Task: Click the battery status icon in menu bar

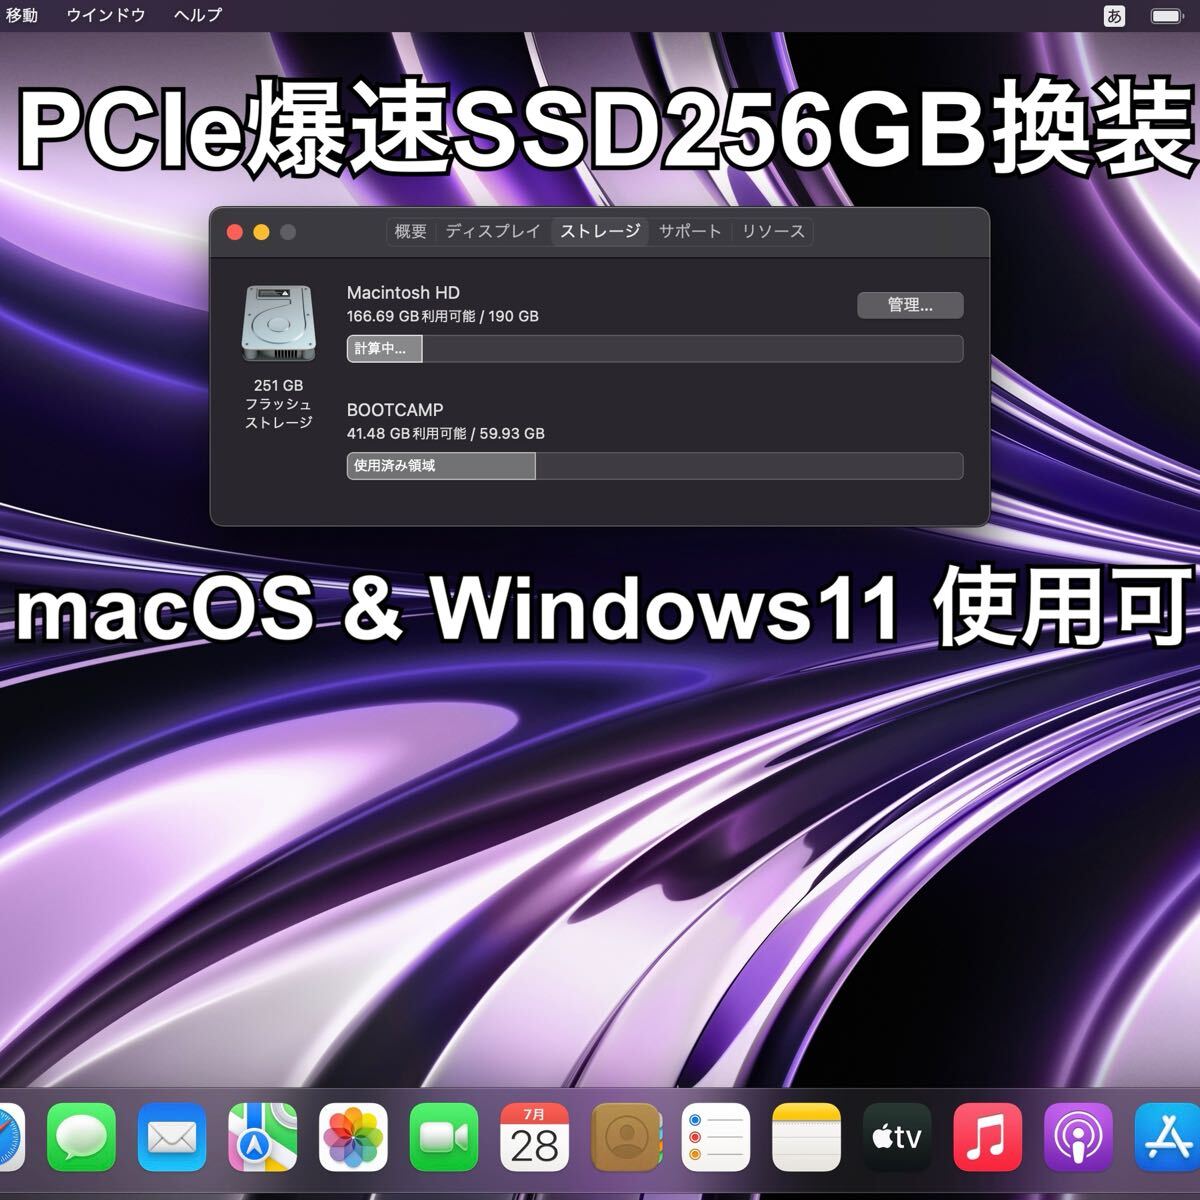Action: click(1166, 16)
